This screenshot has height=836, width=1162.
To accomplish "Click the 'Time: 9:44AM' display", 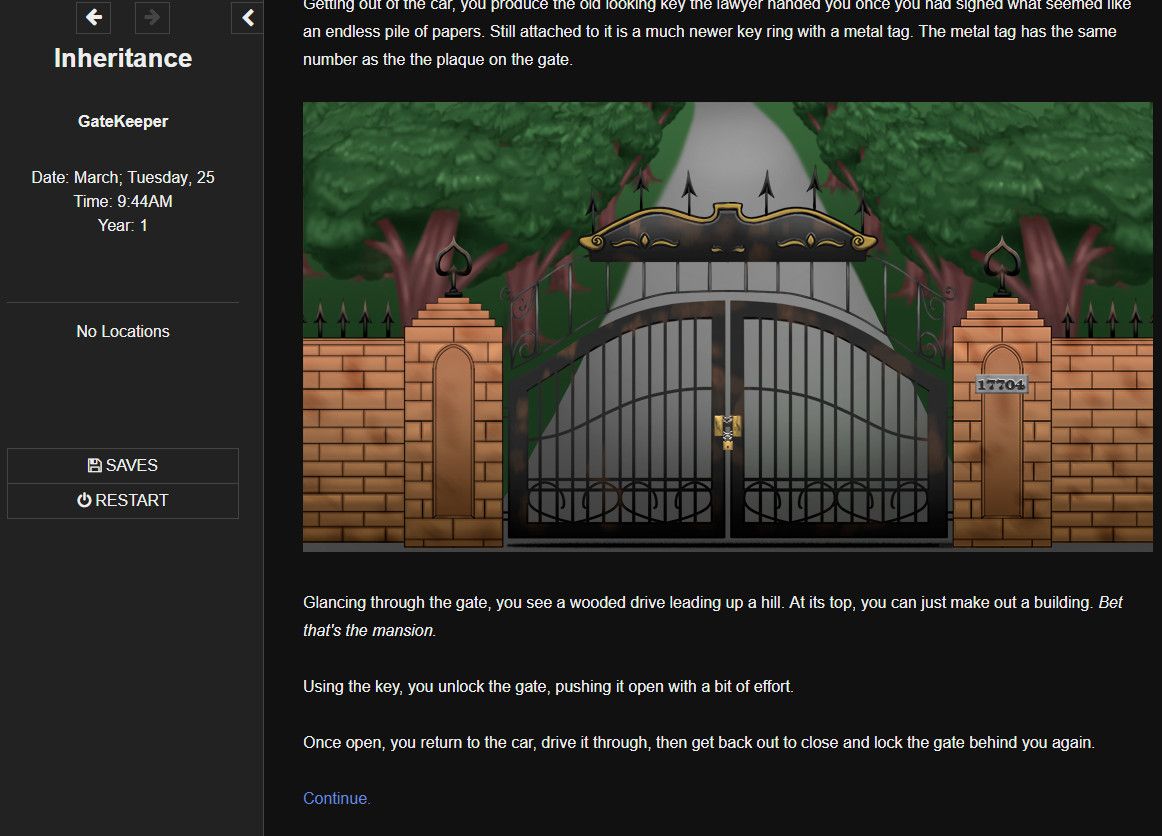I will pyautogui.click(x=122, y=201).
